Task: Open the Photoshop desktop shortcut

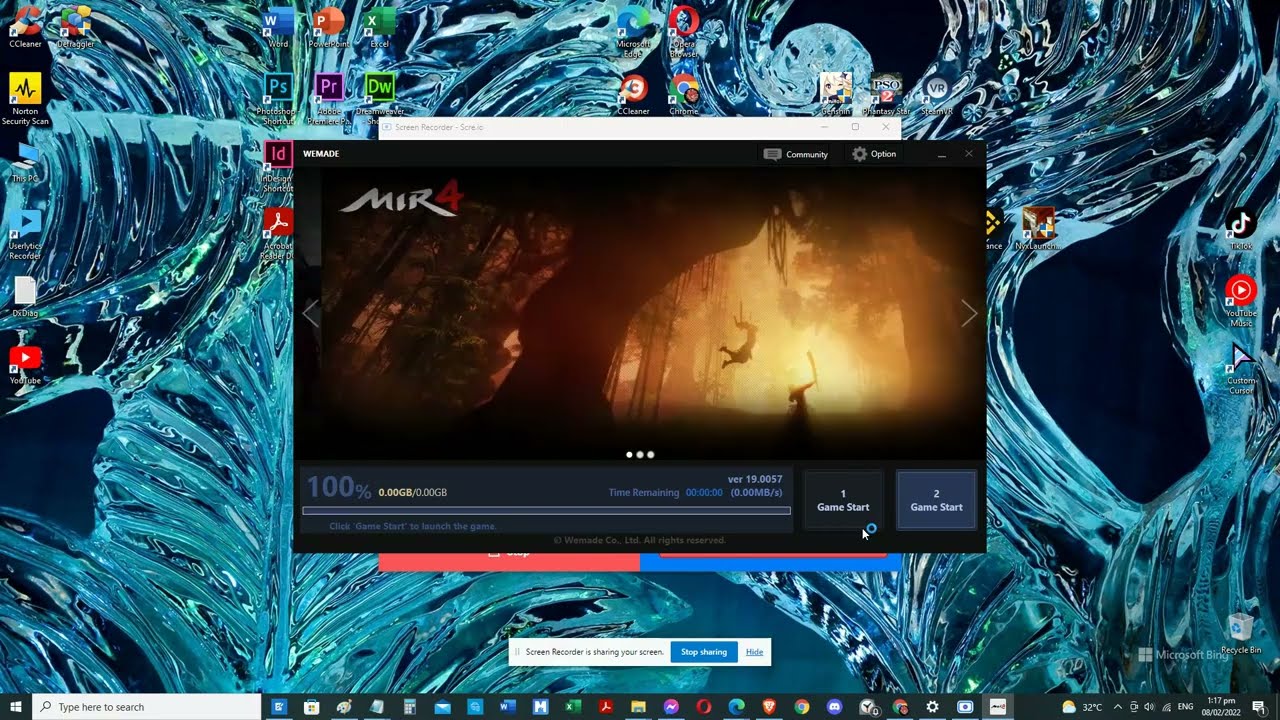Action: point(277,98)
